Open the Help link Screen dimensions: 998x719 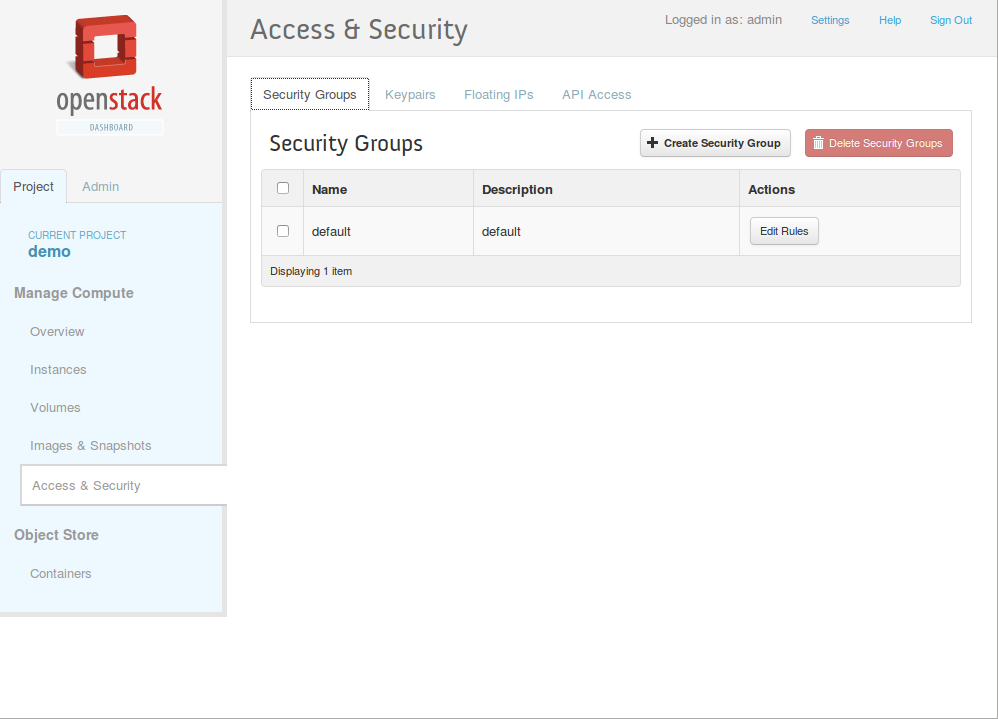tap(890, 20)
